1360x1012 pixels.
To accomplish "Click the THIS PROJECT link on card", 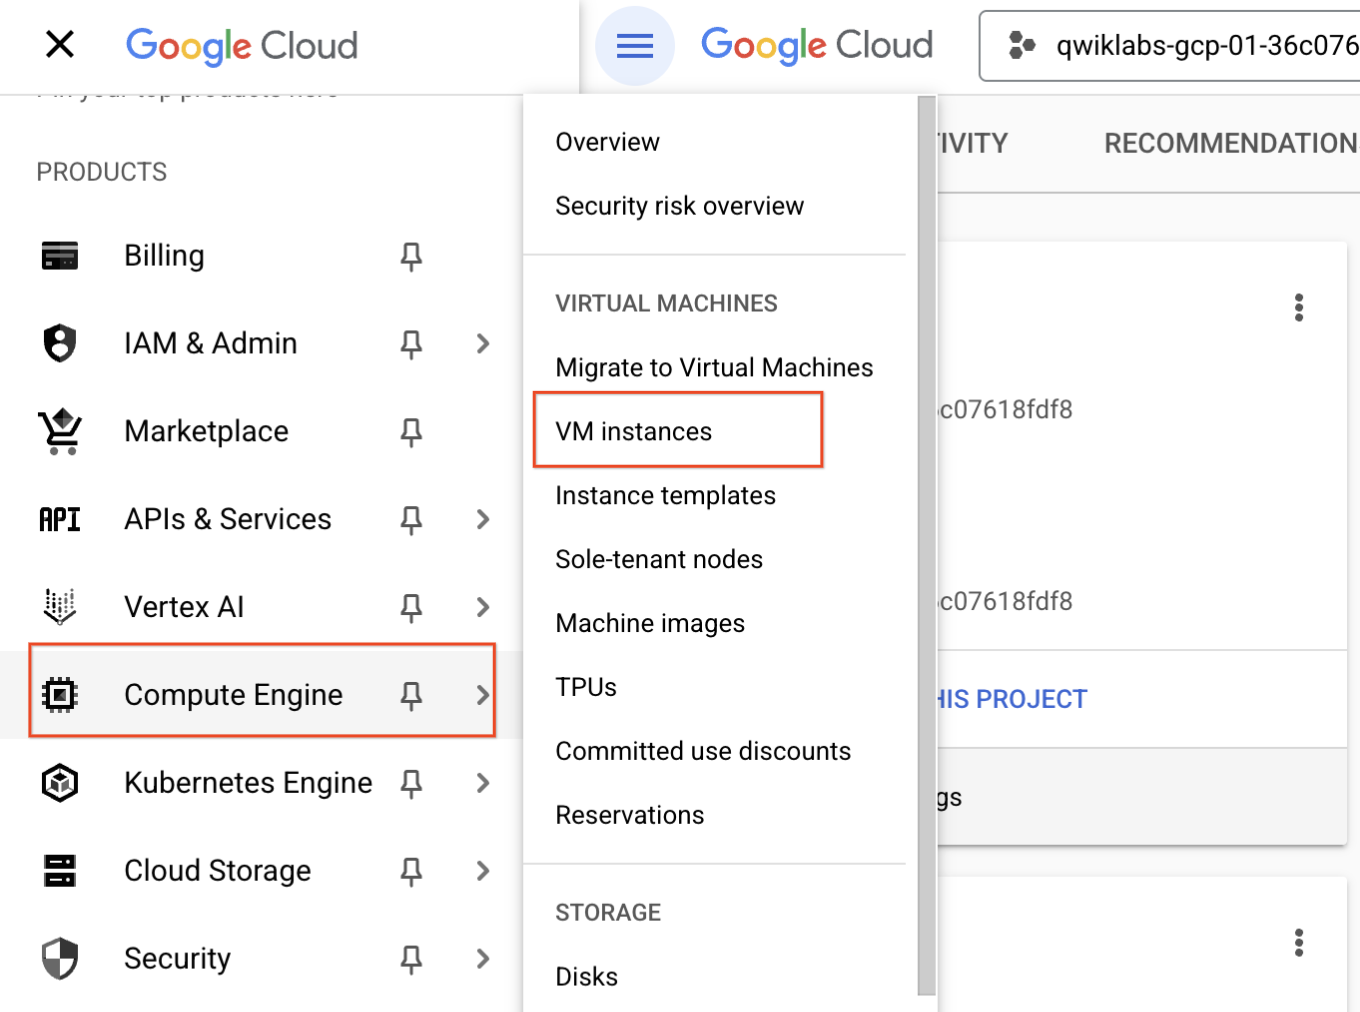I will (x=1011, y=699).
